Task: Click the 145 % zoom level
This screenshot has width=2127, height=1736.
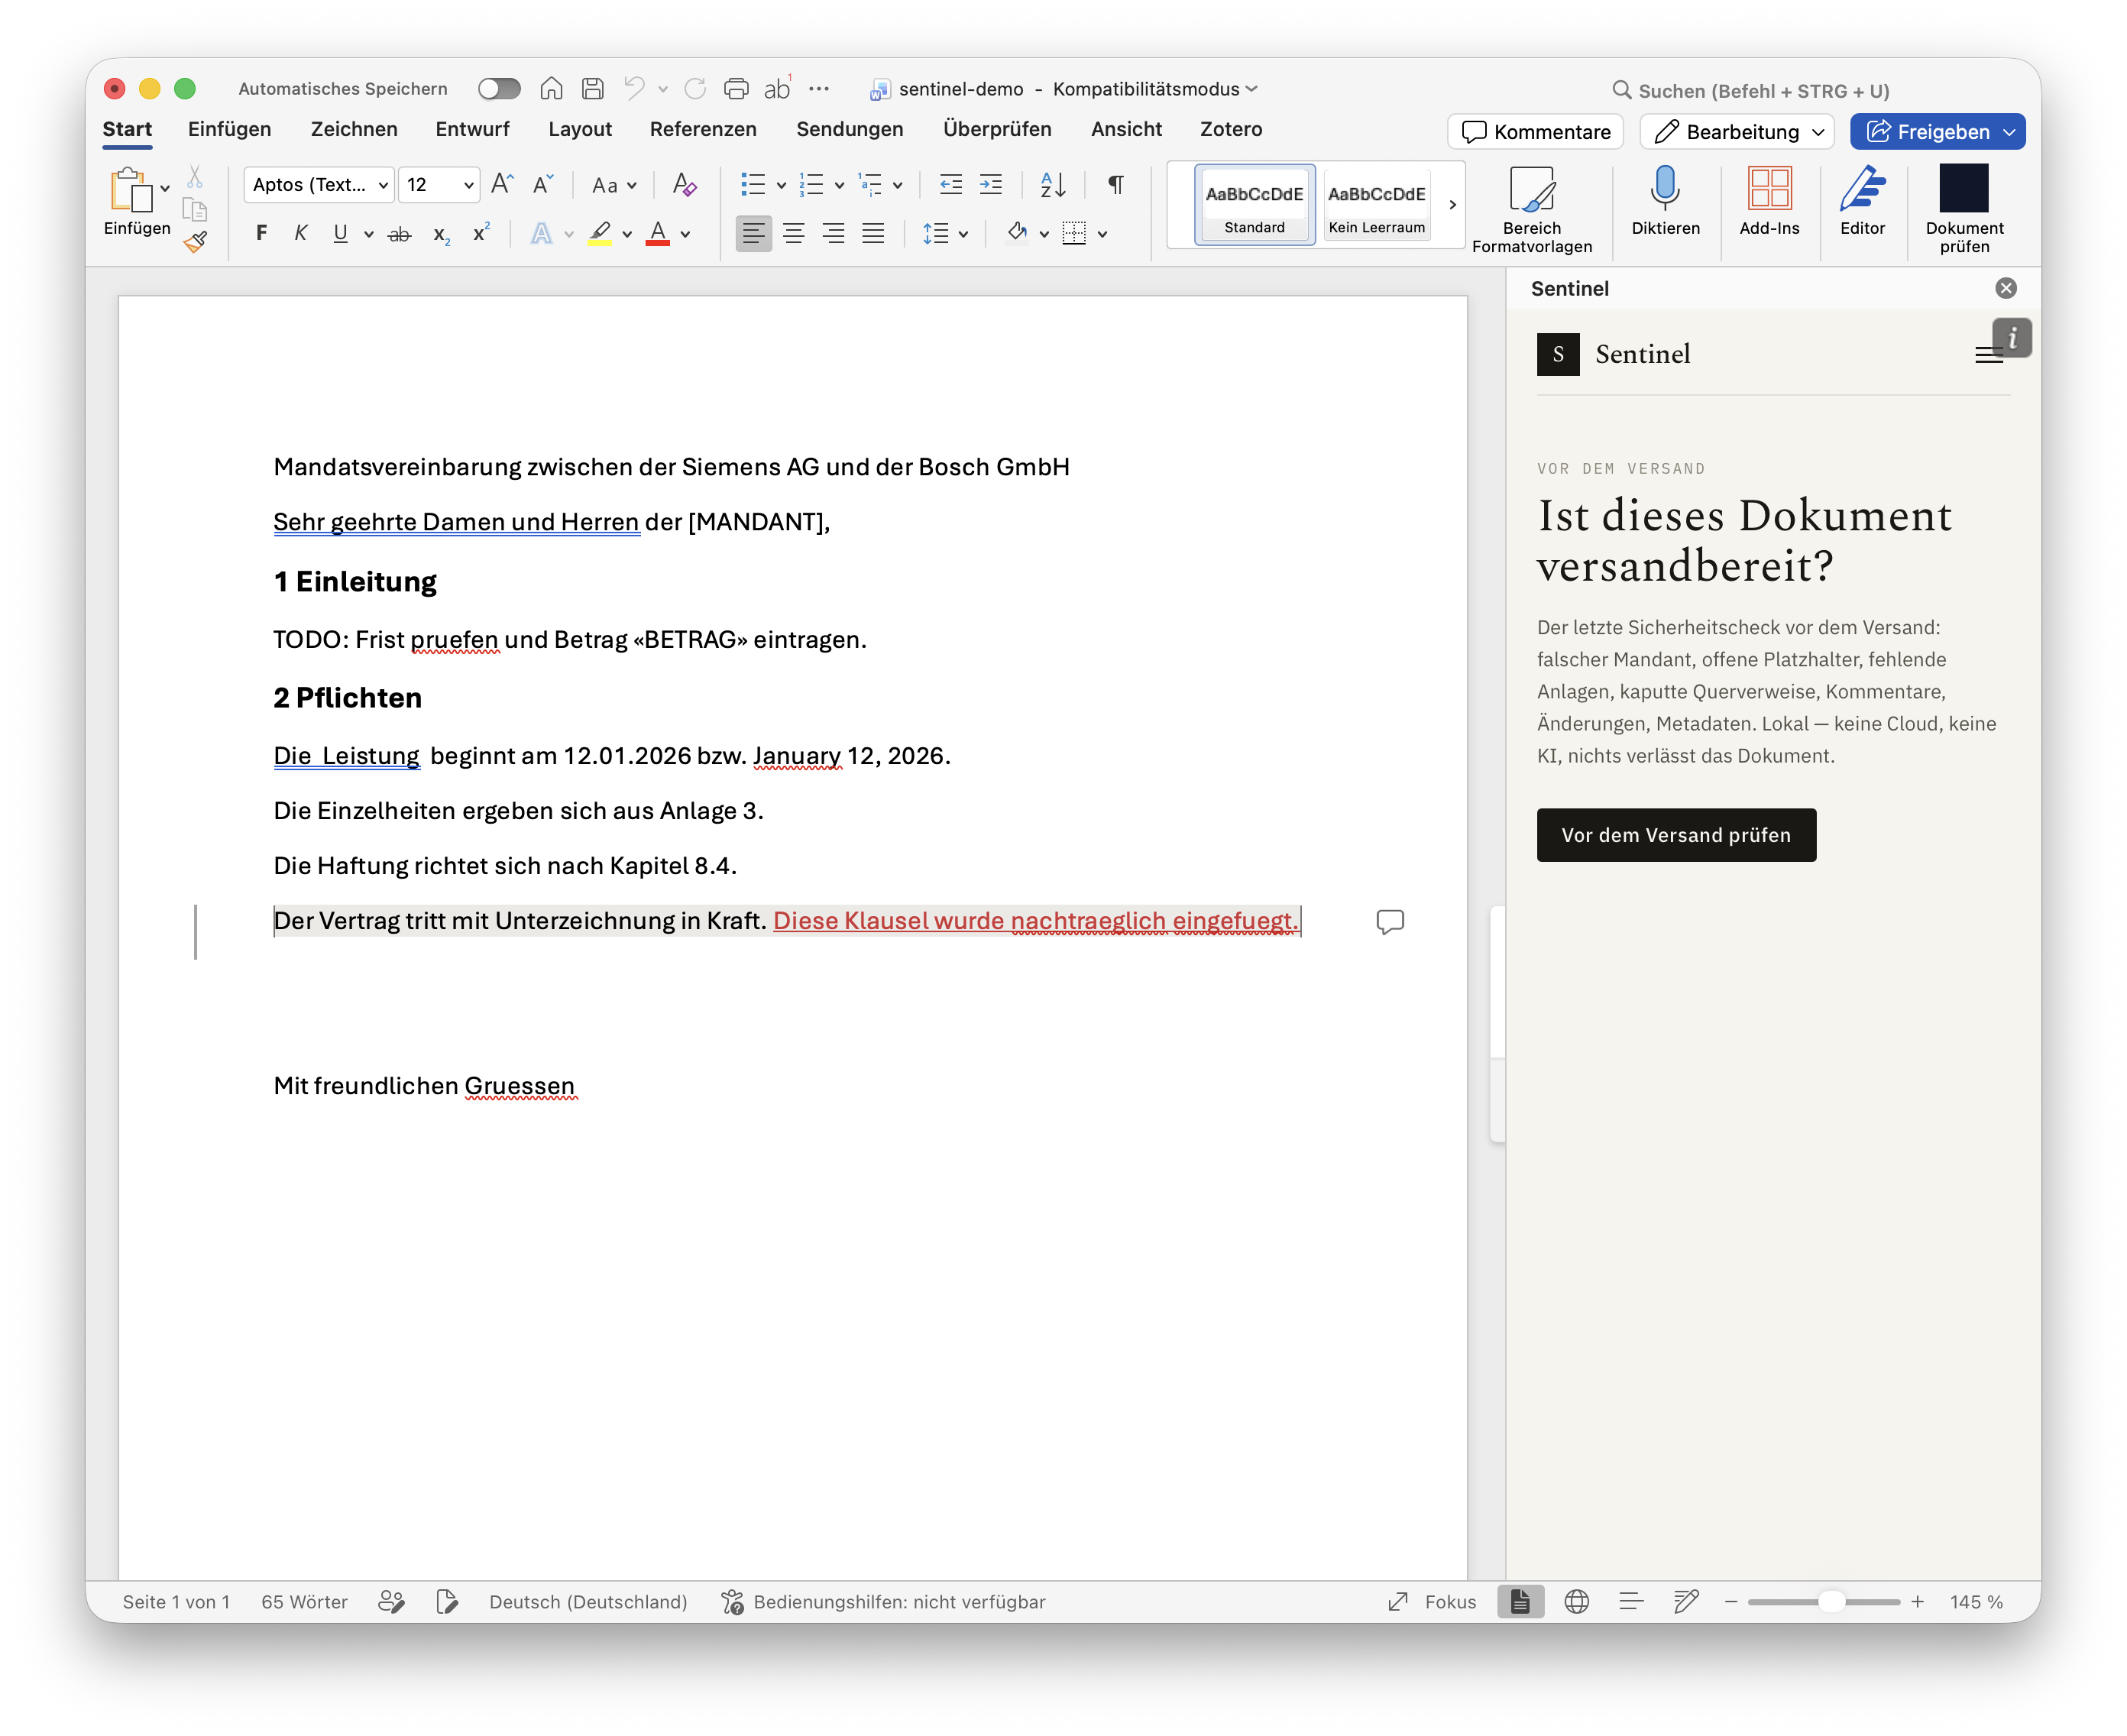Action: [1976, 1602]
